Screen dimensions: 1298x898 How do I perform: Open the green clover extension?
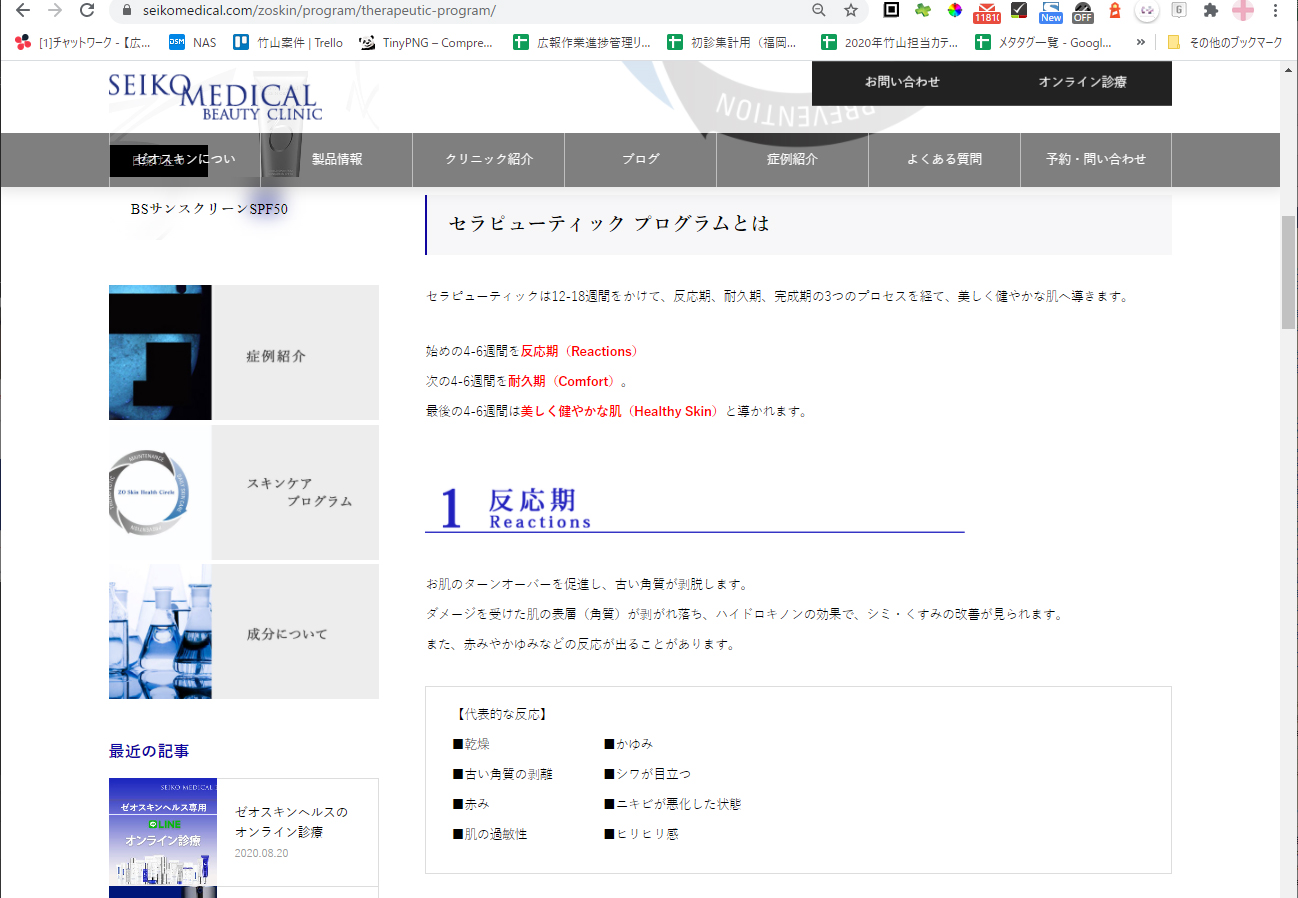click(923, 10)
